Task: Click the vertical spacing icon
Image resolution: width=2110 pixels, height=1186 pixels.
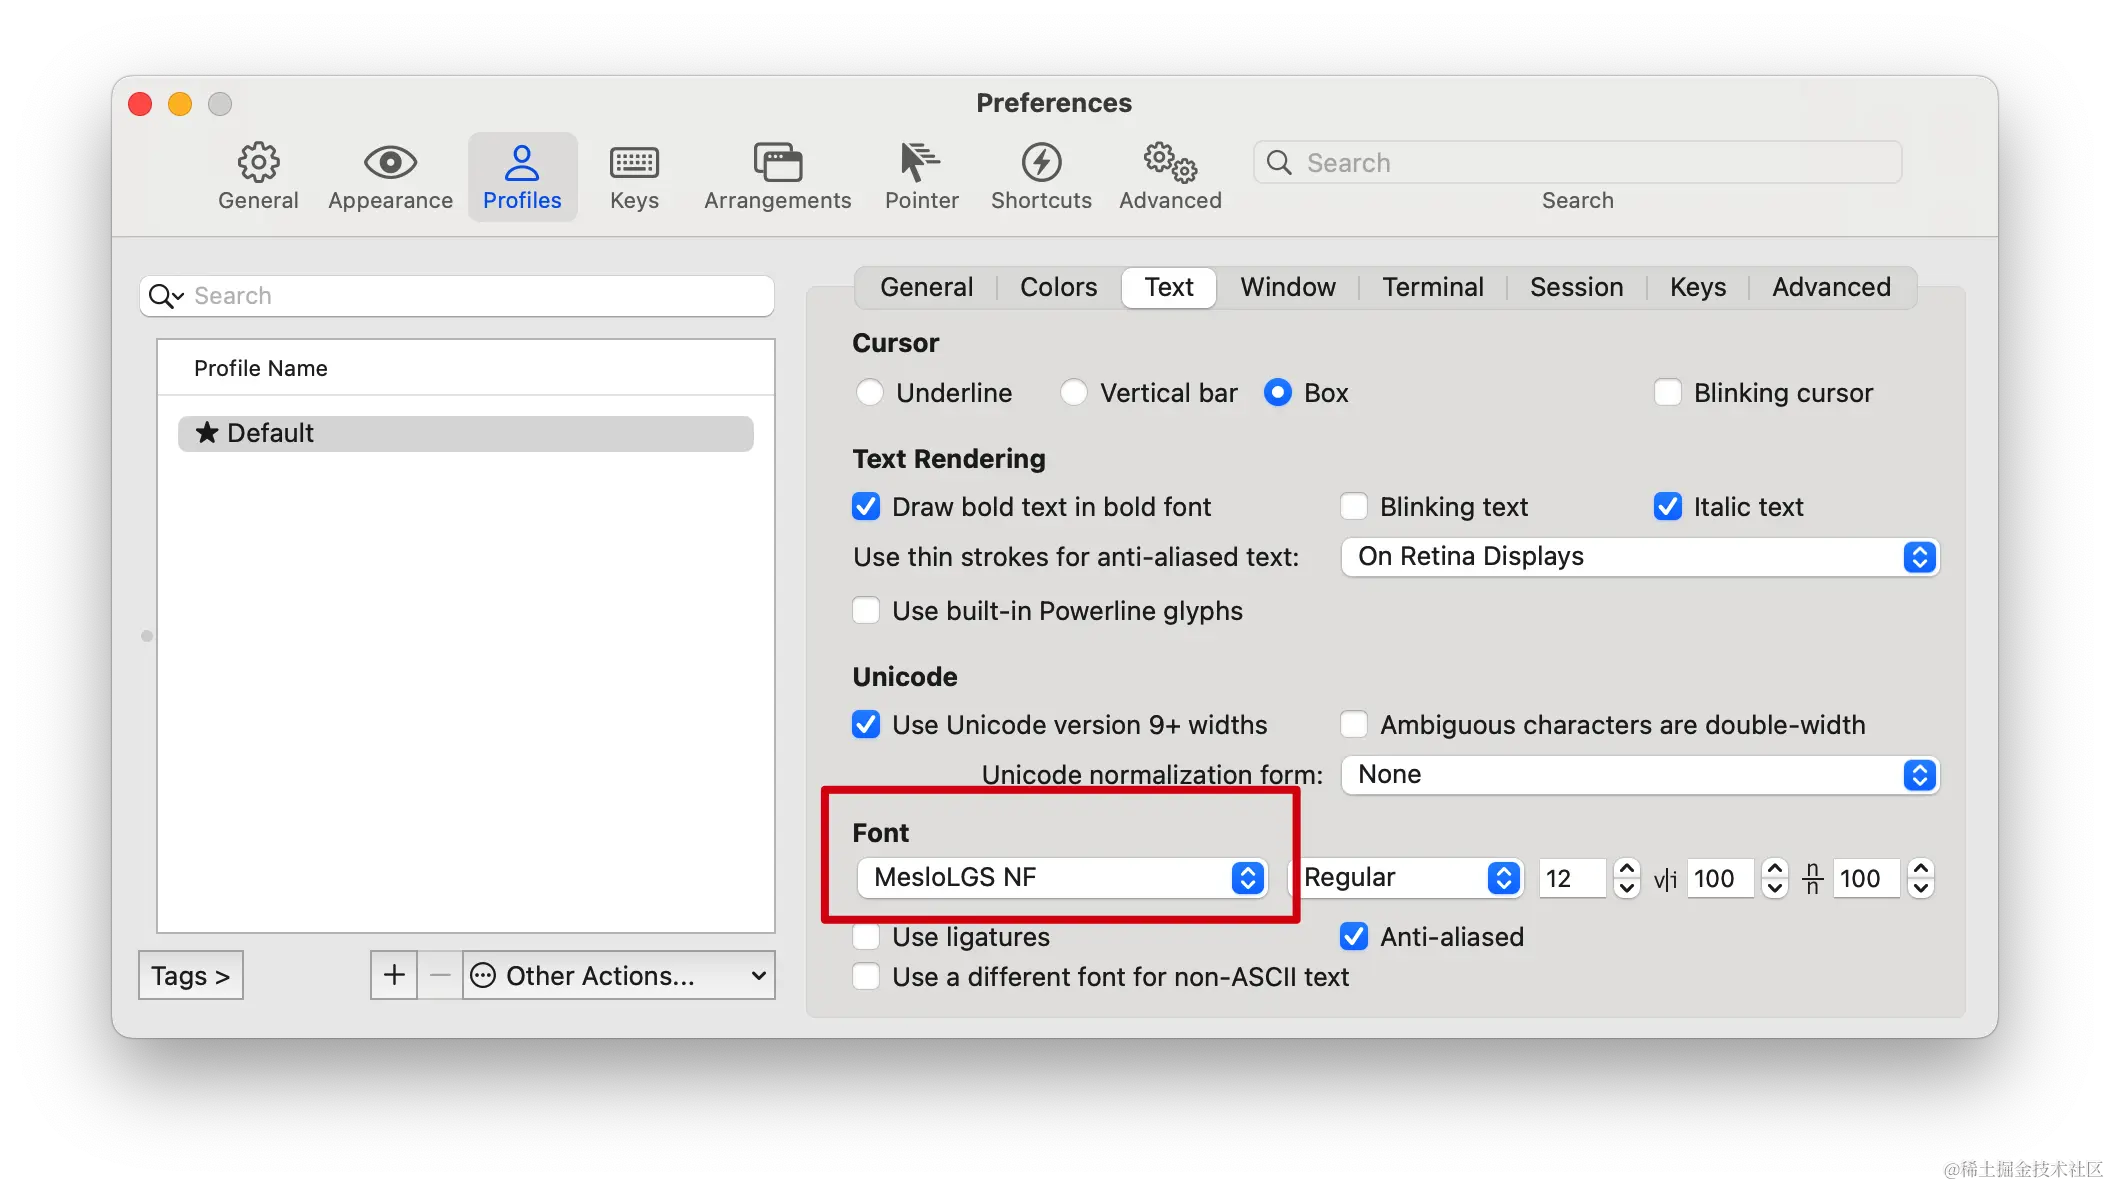Action: tap(1812, 879)
